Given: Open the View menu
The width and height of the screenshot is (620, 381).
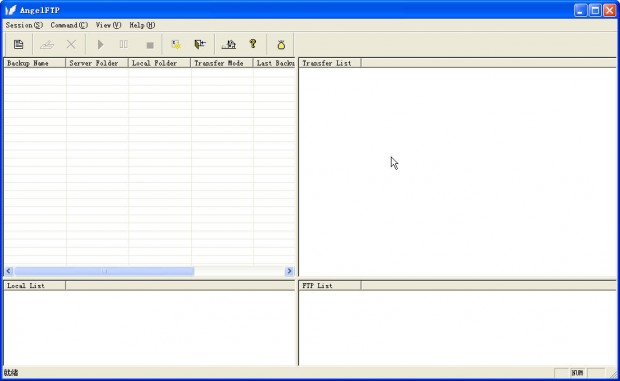Looking at the screenshot, I should 108,25.
